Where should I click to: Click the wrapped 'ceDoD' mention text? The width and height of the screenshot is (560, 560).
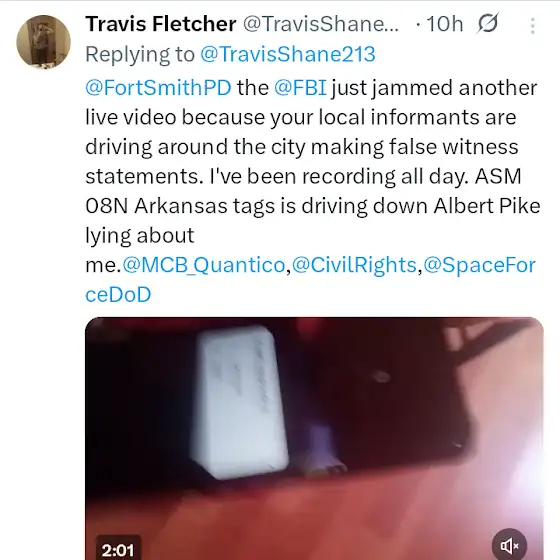click(x=118, y=295)
